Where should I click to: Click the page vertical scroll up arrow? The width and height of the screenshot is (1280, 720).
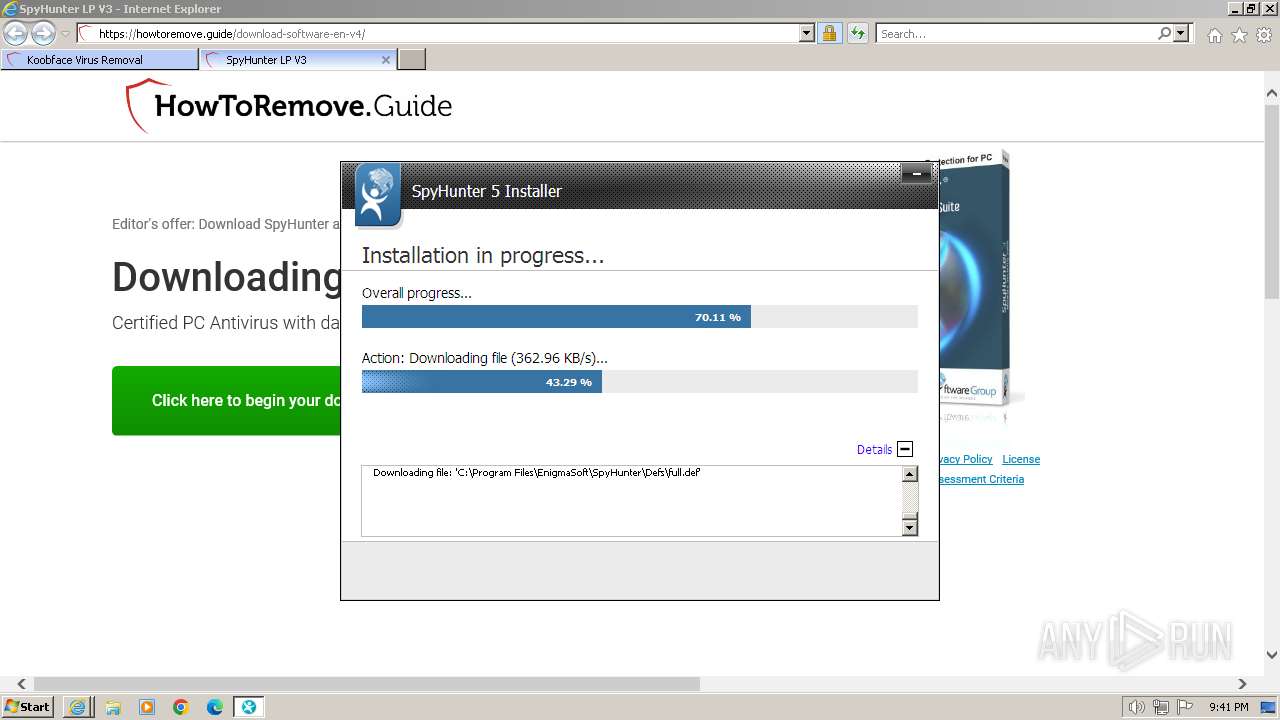(1272, 94)
